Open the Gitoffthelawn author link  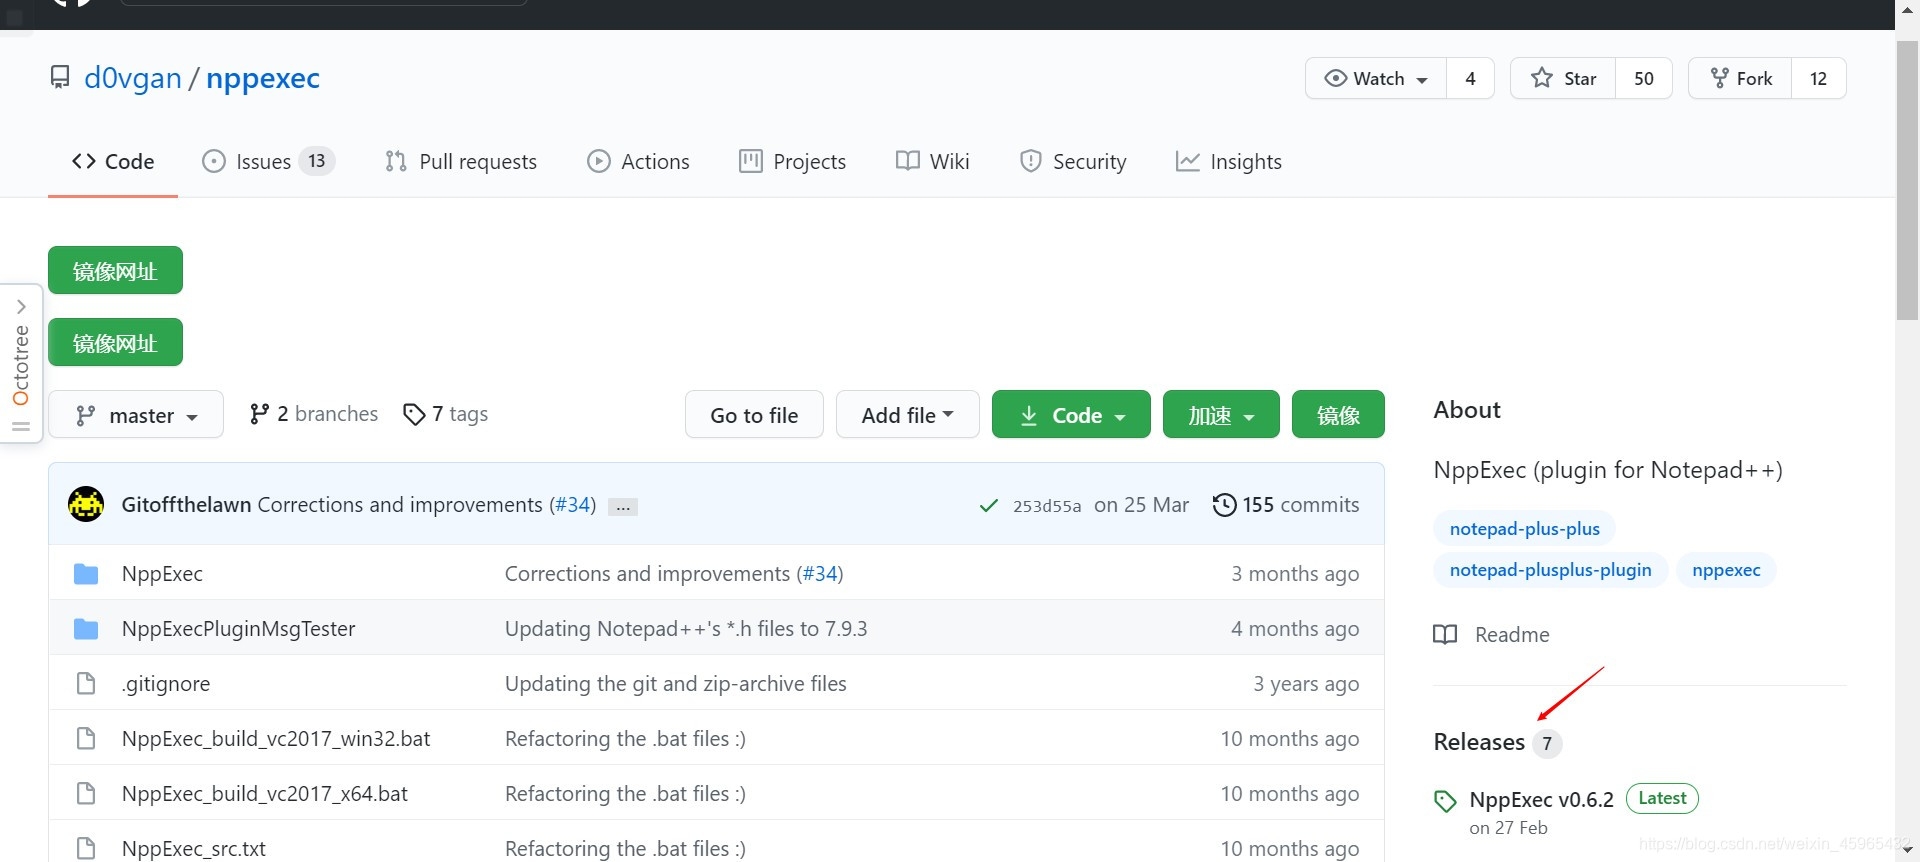[x=186, y=504]
